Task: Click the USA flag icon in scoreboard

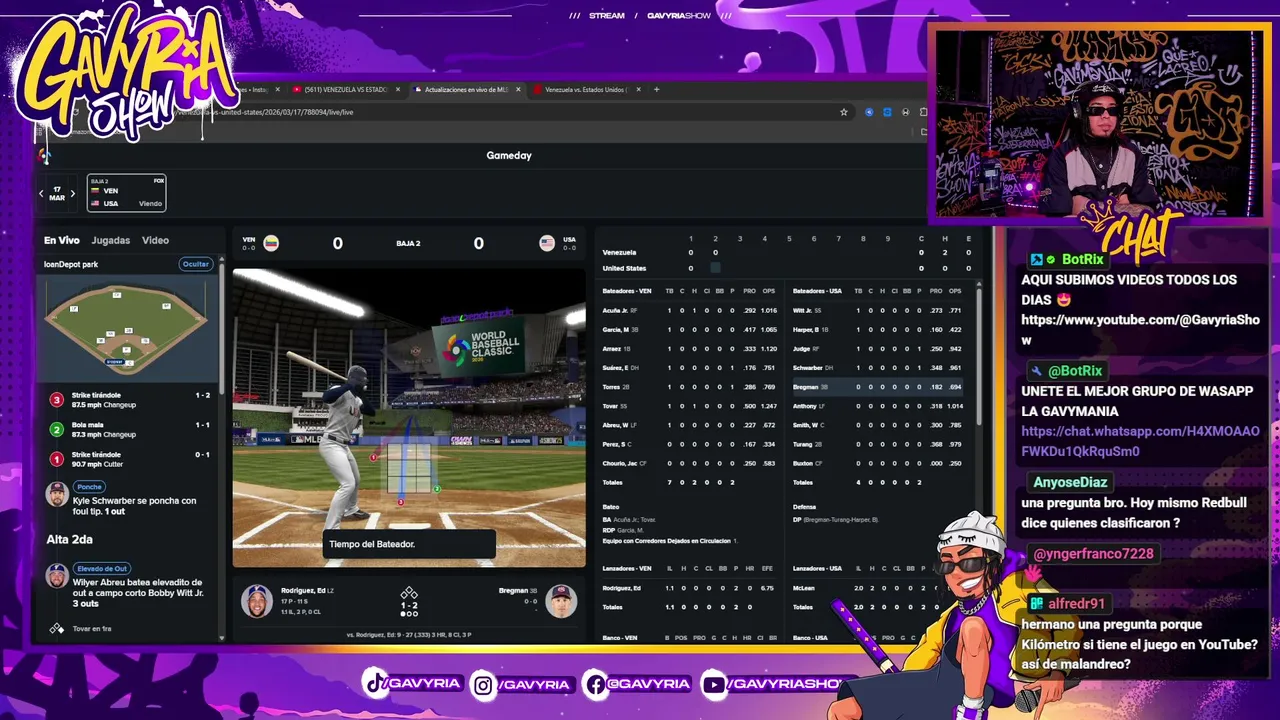Action: tap(547, 243)
